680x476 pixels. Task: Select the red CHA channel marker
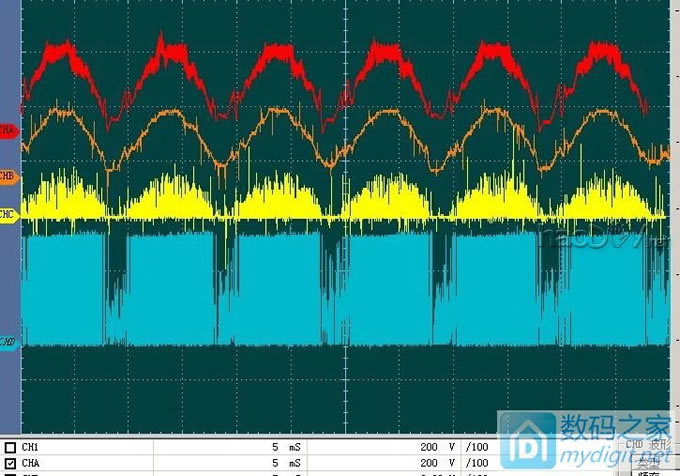click(x=8, y=130)
